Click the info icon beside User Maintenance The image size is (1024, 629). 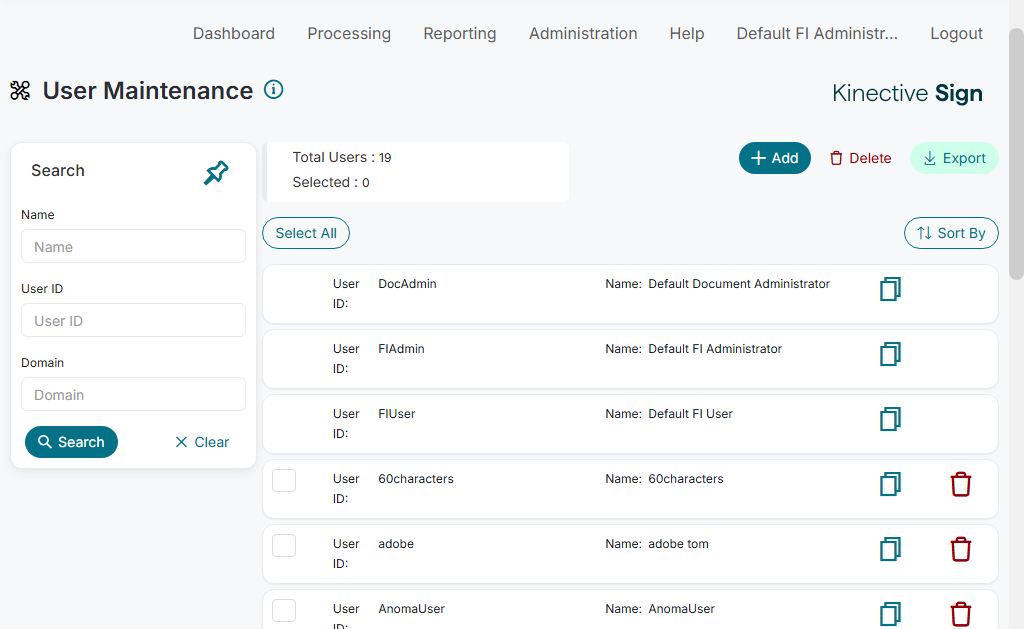click(273, 90)
